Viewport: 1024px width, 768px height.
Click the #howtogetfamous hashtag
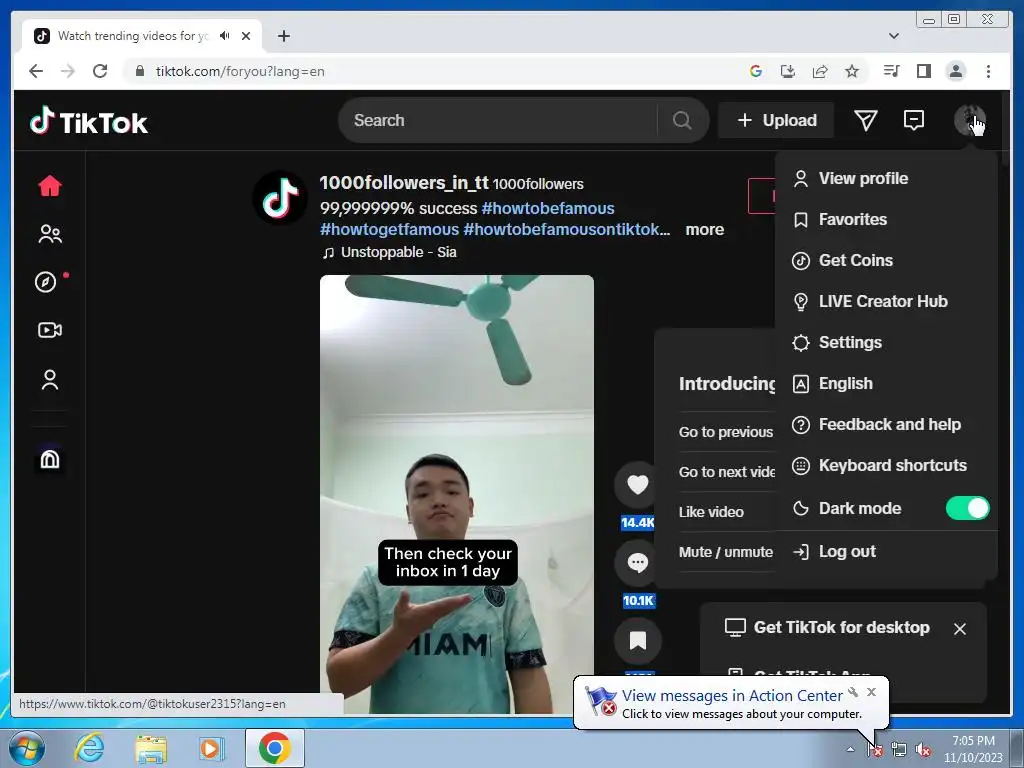click(x=389, y=230)
